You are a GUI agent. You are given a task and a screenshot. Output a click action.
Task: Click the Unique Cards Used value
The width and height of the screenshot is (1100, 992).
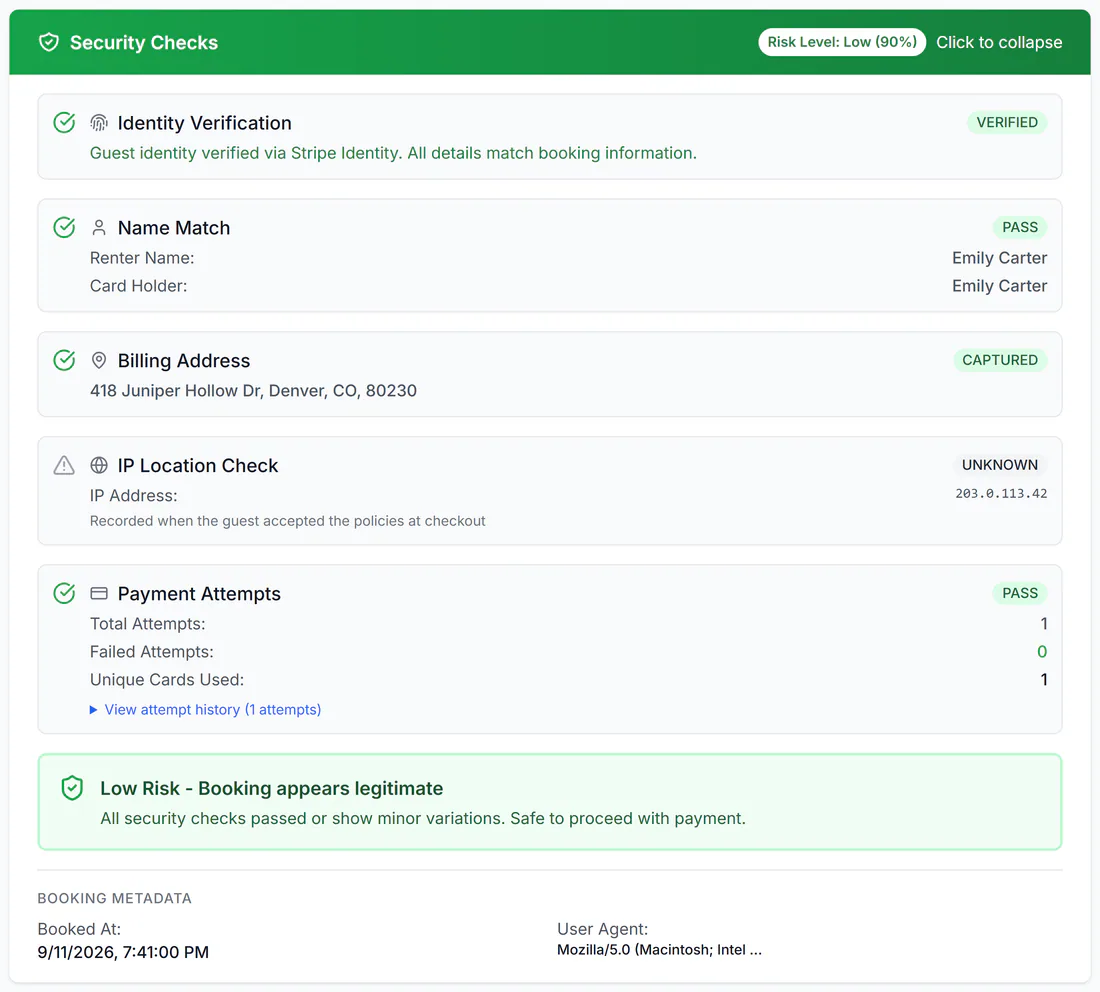click(x=1043, y=680)
